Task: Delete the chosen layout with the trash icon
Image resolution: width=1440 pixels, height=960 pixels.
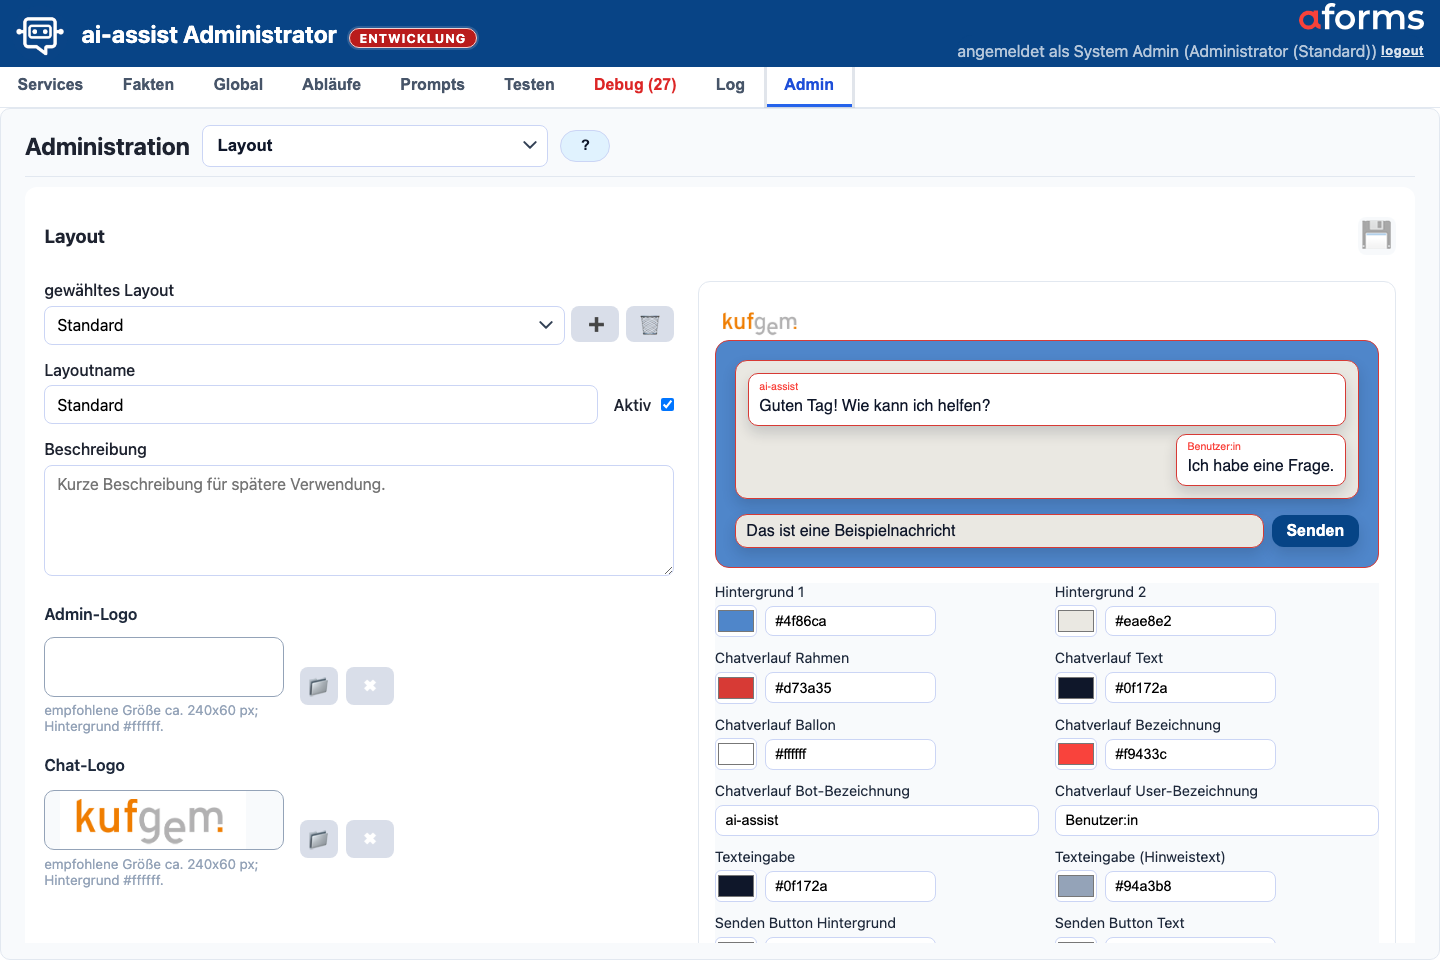Action: tap(650, 325)
